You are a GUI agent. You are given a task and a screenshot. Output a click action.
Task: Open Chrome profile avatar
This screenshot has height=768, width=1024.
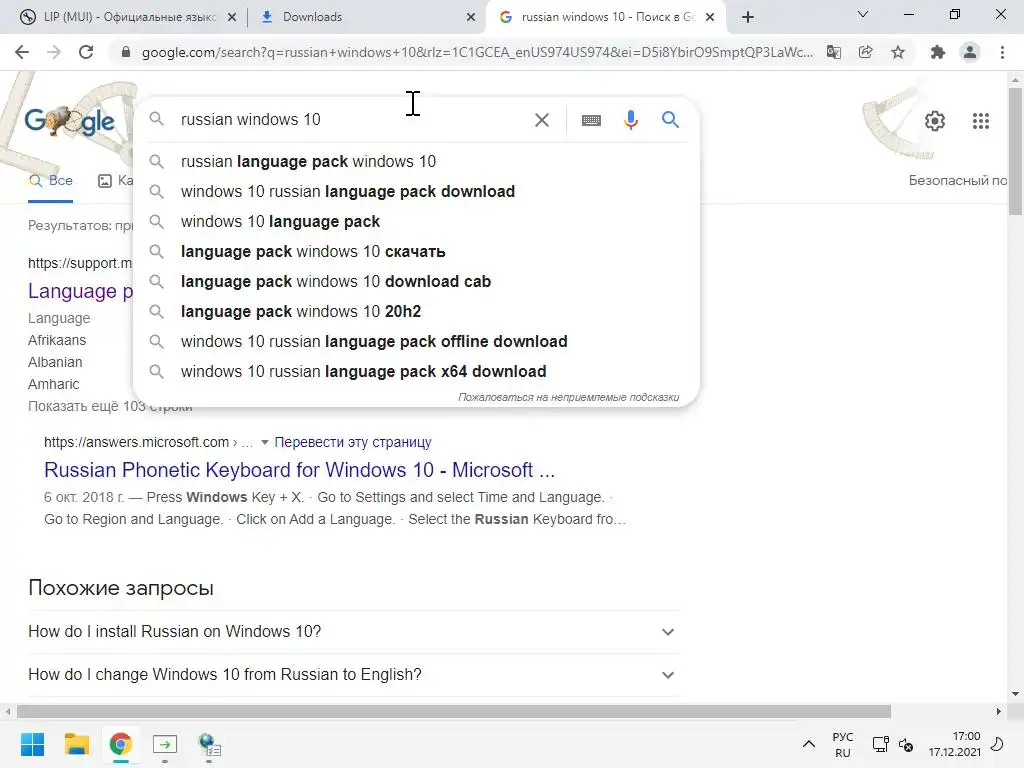970,52
